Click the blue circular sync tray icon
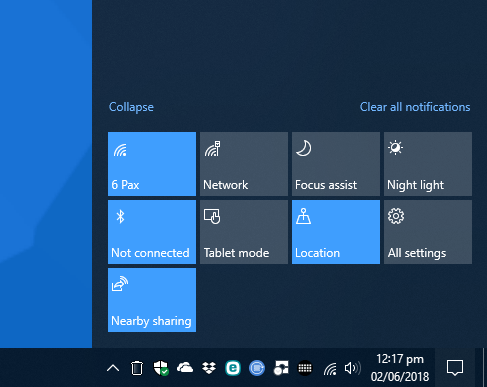Viewport: 487px width, 387px height. tap(257, 368)
